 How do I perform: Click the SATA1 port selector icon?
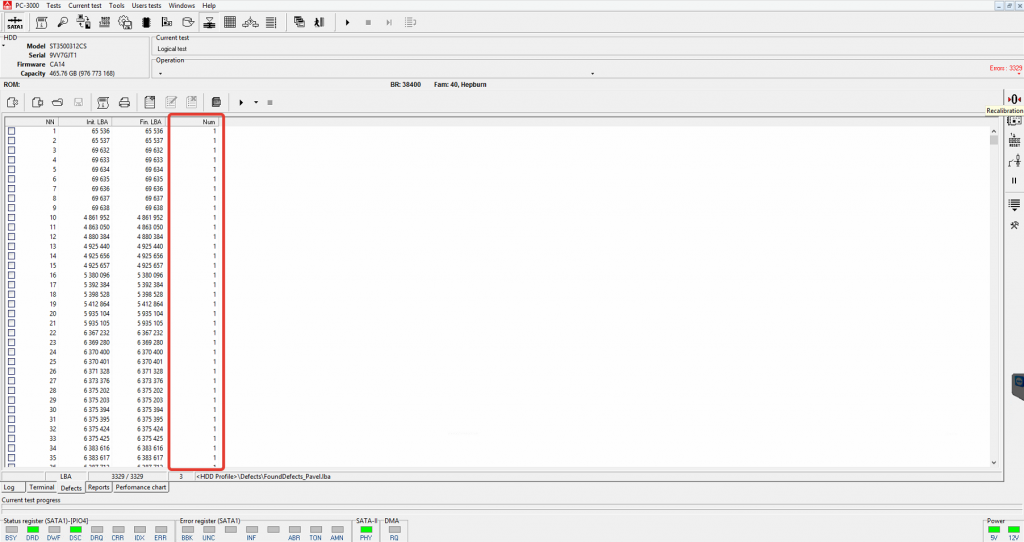pyautogui.click(x=16, y=22)
